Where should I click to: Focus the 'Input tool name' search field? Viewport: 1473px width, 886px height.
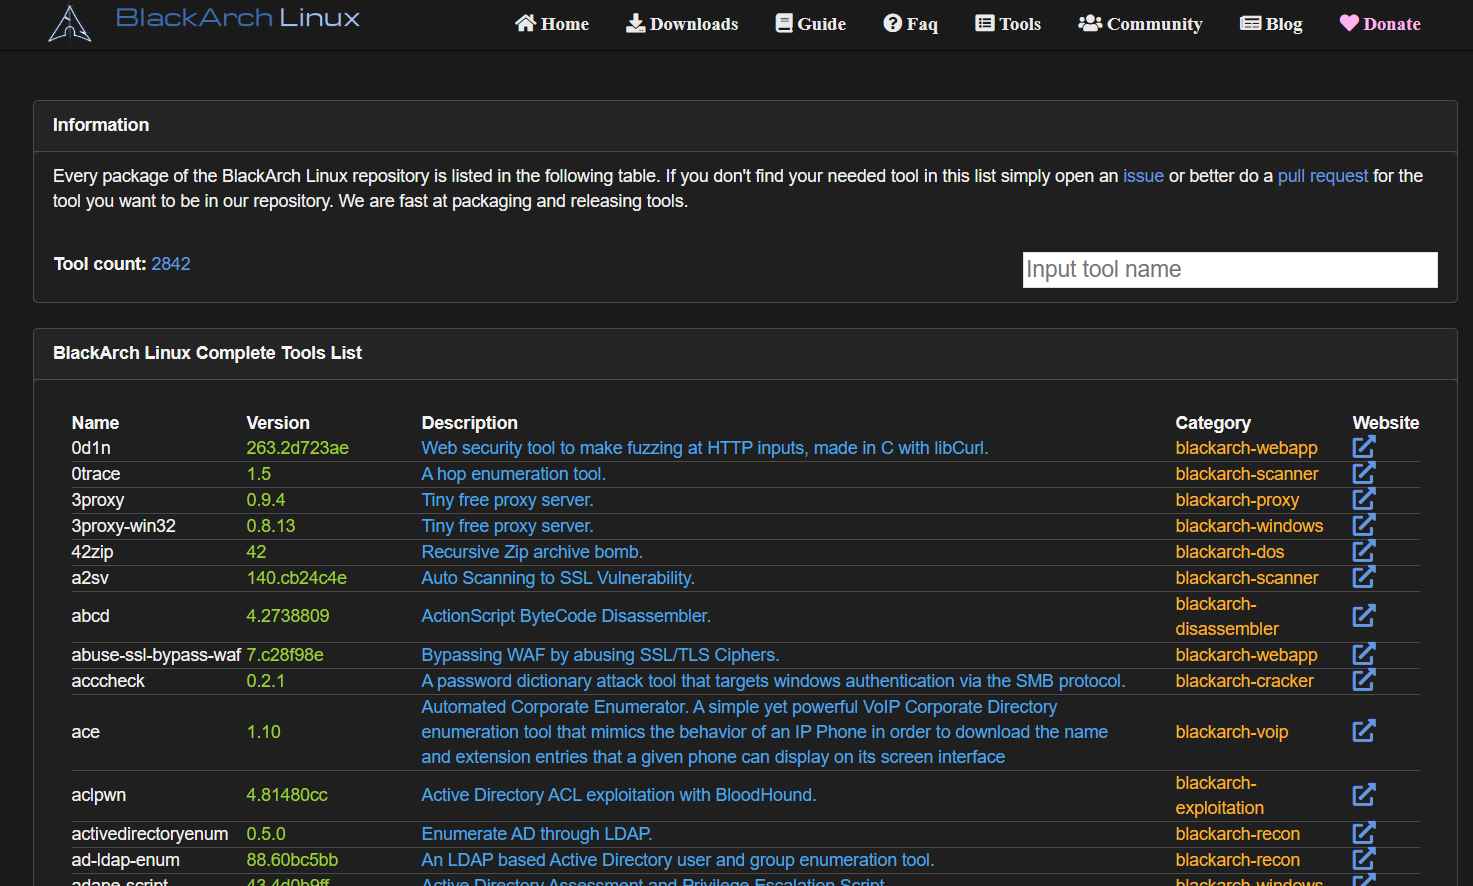[1230, 270]
